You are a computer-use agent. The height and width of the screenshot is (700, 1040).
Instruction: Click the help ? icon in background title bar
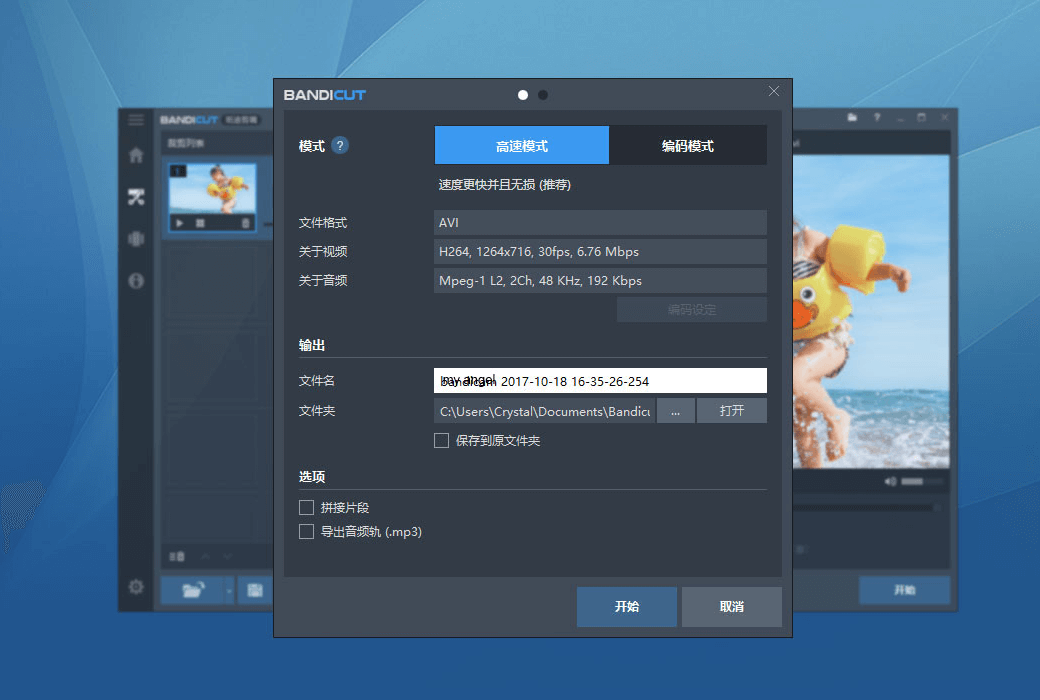pos(877,117)
